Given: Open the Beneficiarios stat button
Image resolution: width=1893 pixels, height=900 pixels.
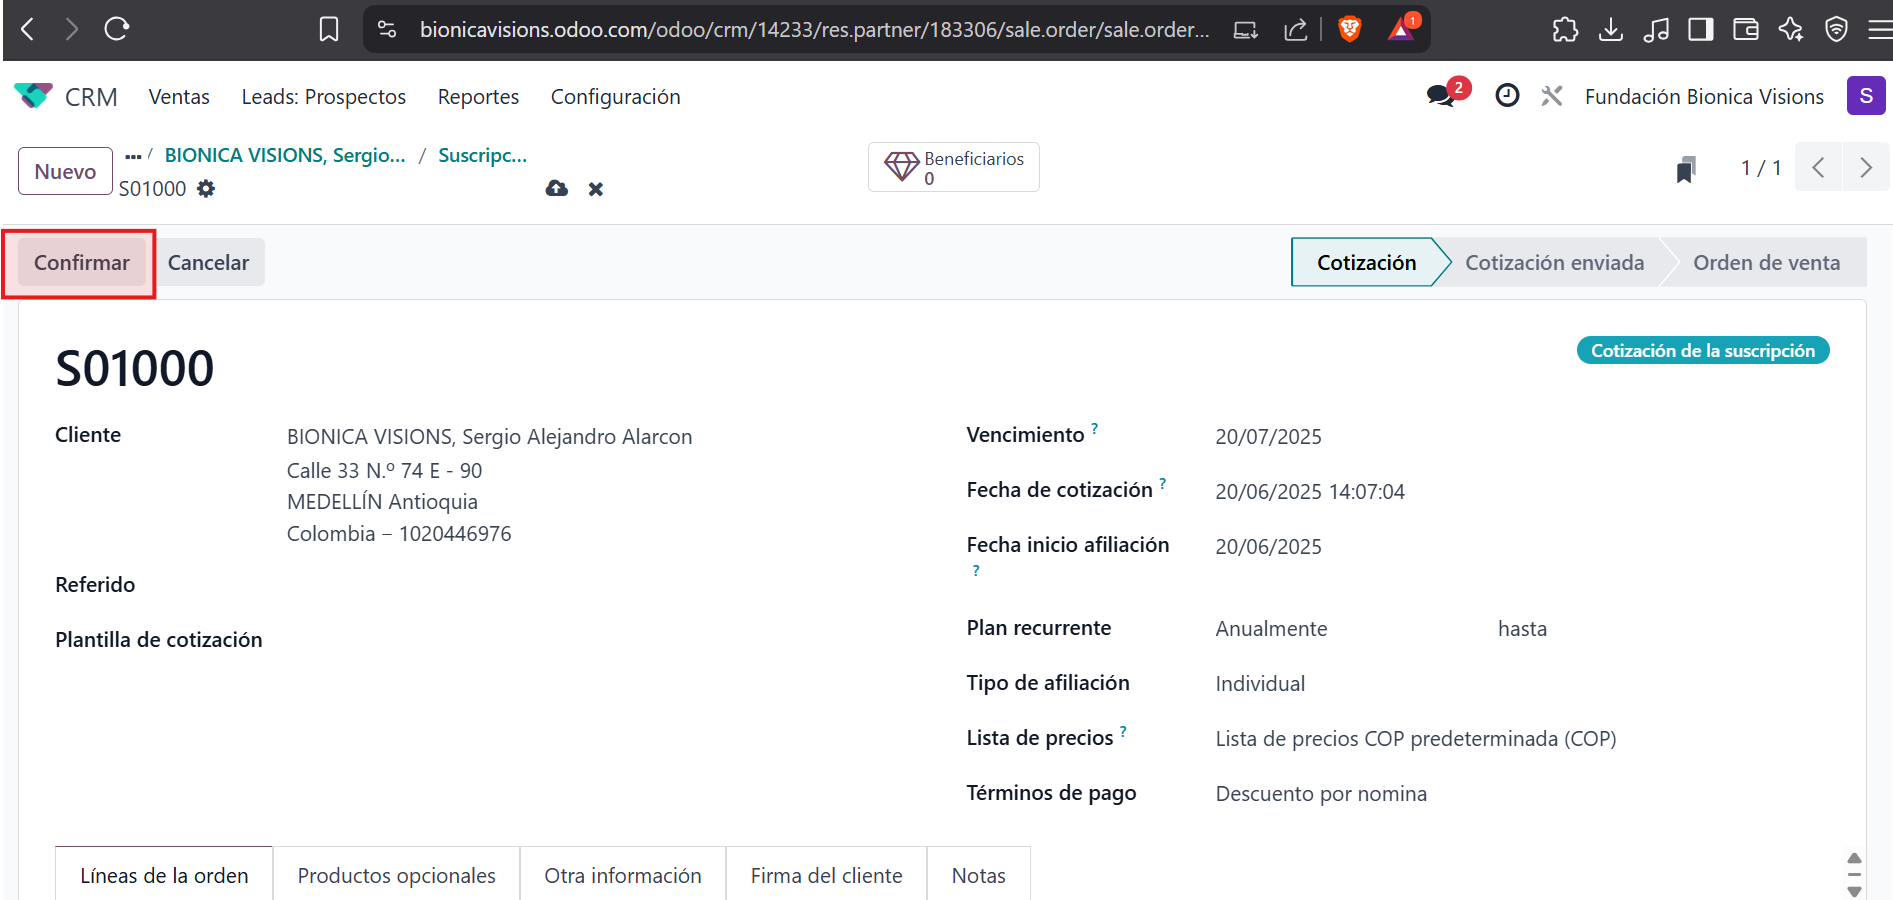Looking at the screenshot, I should 954,167.
